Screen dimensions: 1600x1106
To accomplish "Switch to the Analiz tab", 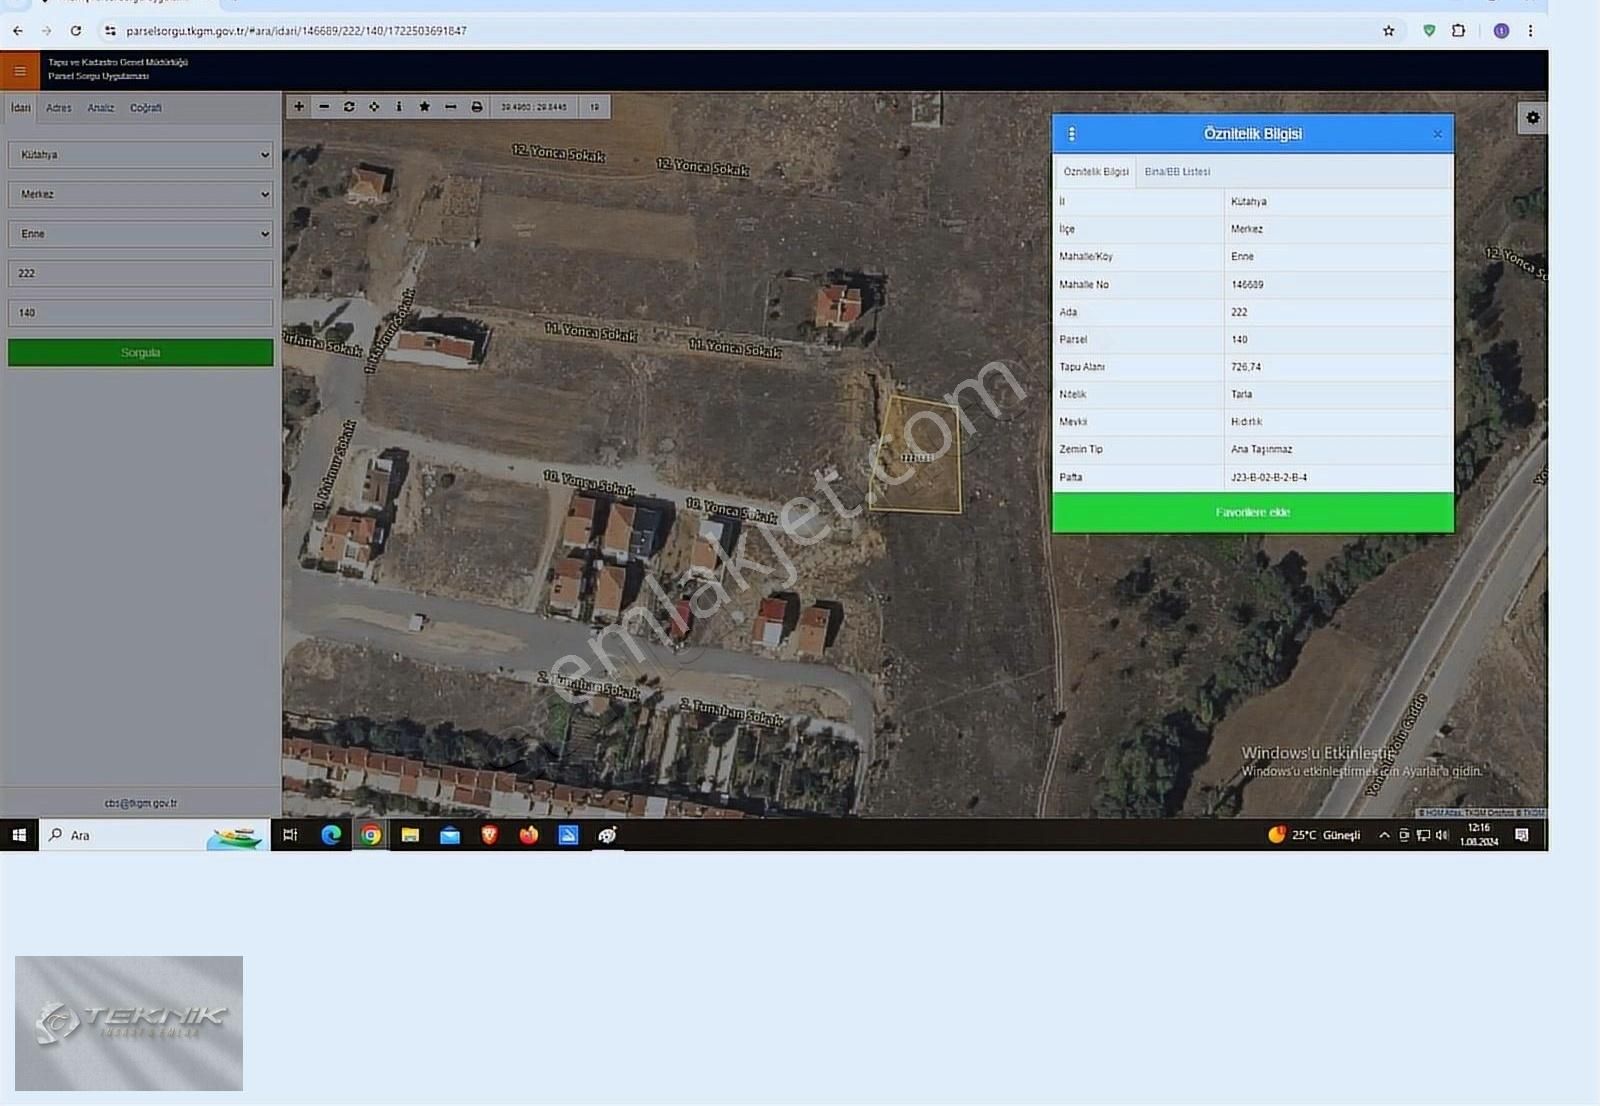I will 101,108.
